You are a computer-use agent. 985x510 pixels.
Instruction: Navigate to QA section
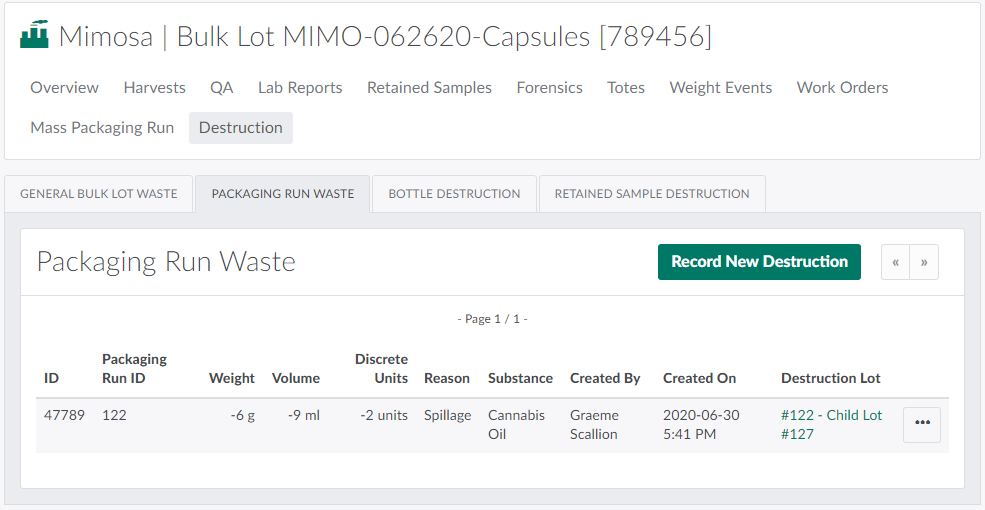point(221,88)
